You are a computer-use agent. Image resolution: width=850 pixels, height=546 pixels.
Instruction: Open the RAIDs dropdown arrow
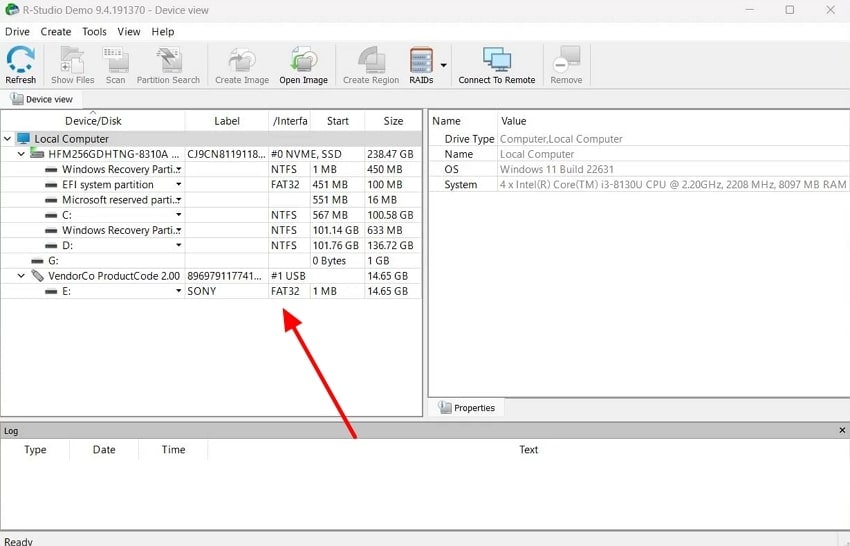pyautogui.click(x=443, y=65)
